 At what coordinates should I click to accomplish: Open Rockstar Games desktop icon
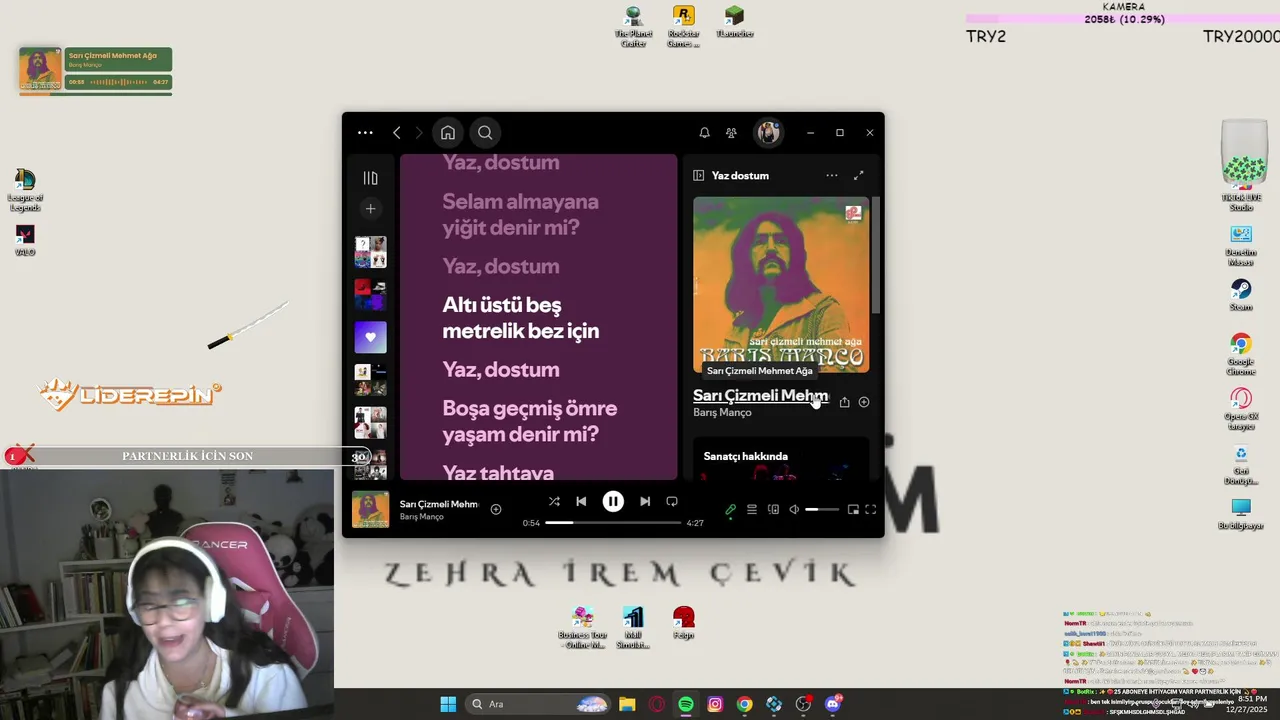(683, 27)
